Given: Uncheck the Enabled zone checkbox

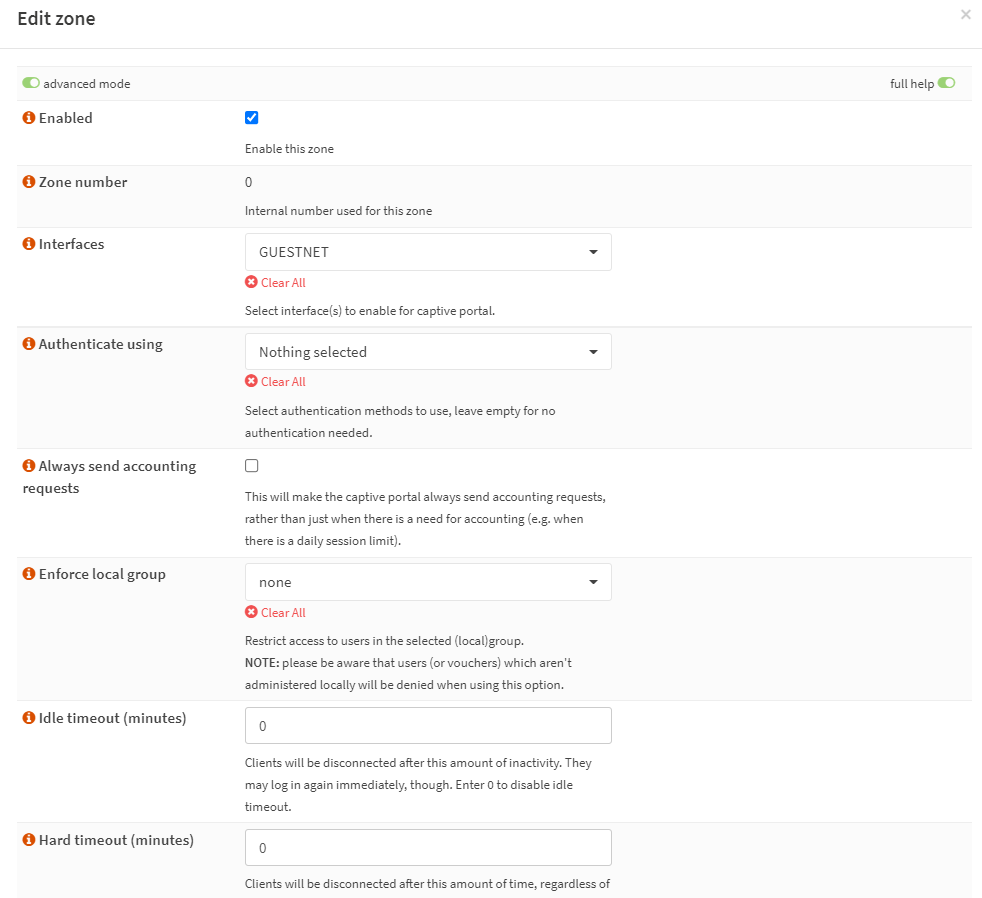Looking at the screenshot, I should [x=252, y=118].
